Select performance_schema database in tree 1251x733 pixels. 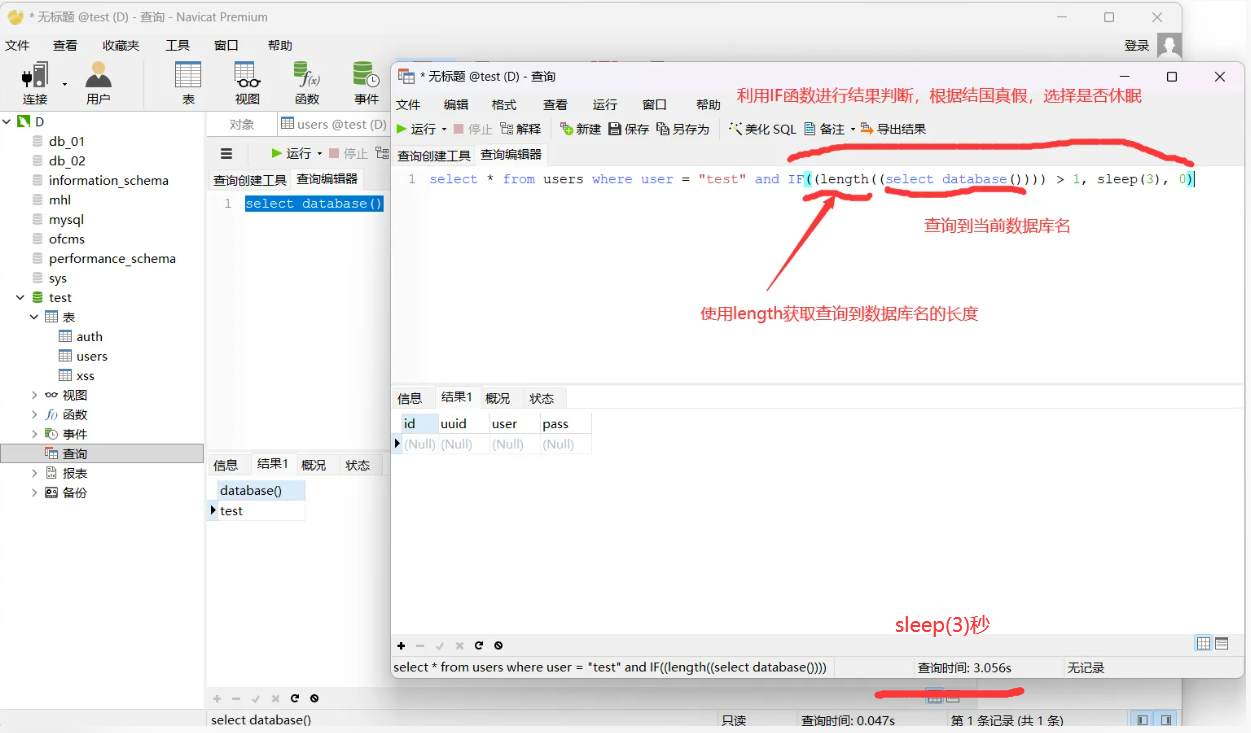[x=112, y=258]
